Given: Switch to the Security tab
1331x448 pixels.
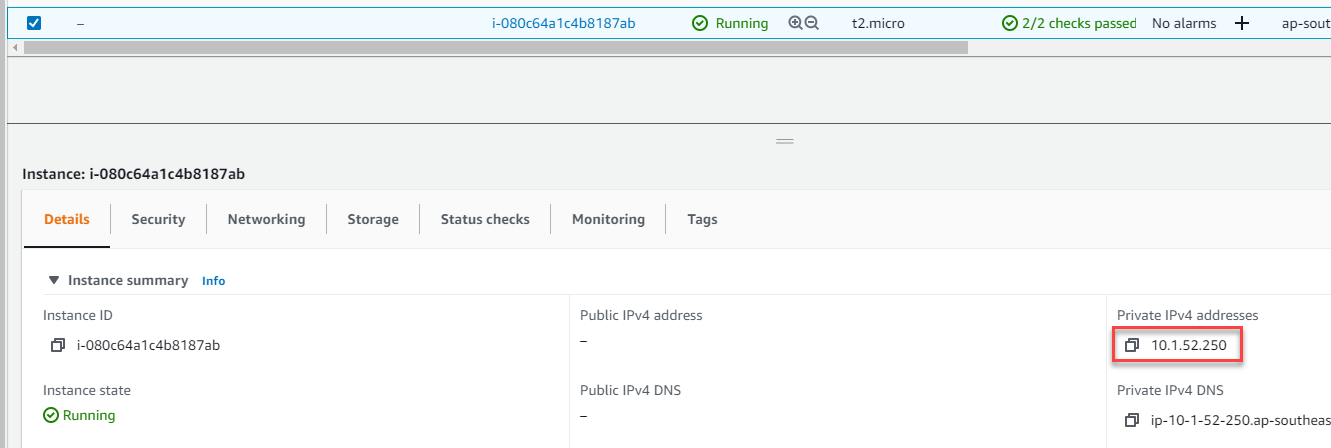Looking at the screenshot, I should [158, 219].
